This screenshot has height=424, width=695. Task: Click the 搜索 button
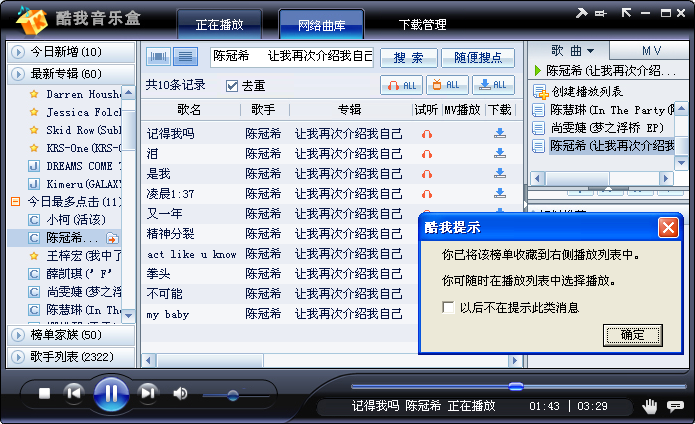tap(409, 58)
